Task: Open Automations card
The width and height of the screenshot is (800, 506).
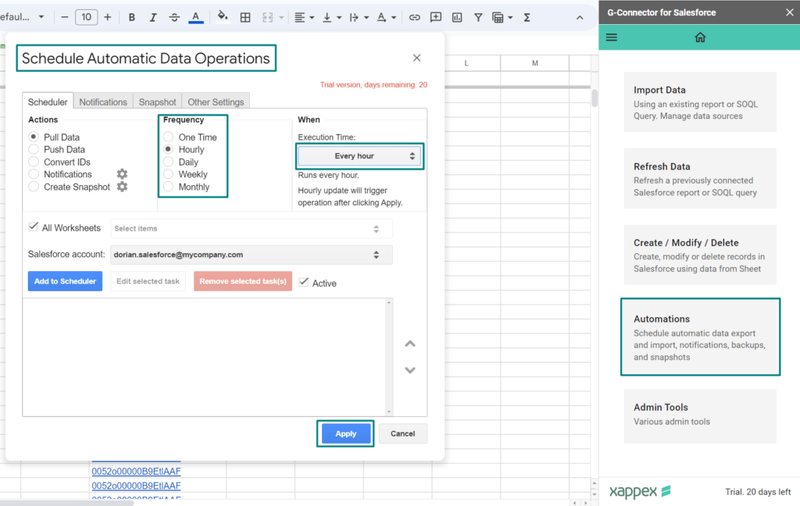Action: (700, 337)
